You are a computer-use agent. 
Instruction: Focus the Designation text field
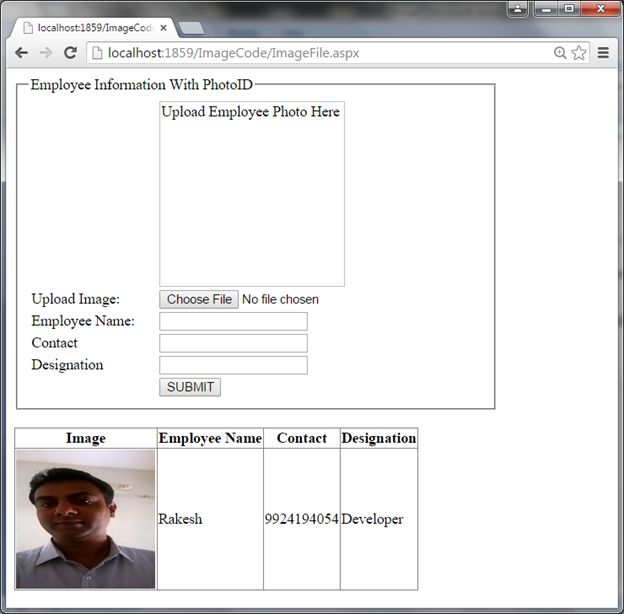[234, 365]
